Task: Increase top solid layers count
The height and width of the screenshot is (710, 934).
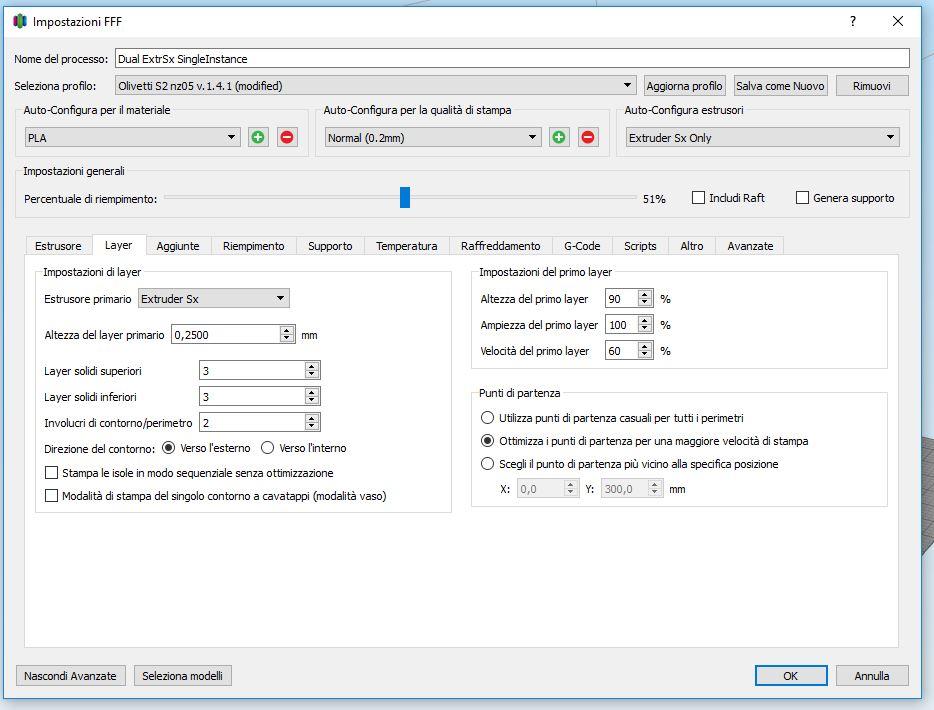Action: (312, 366)
